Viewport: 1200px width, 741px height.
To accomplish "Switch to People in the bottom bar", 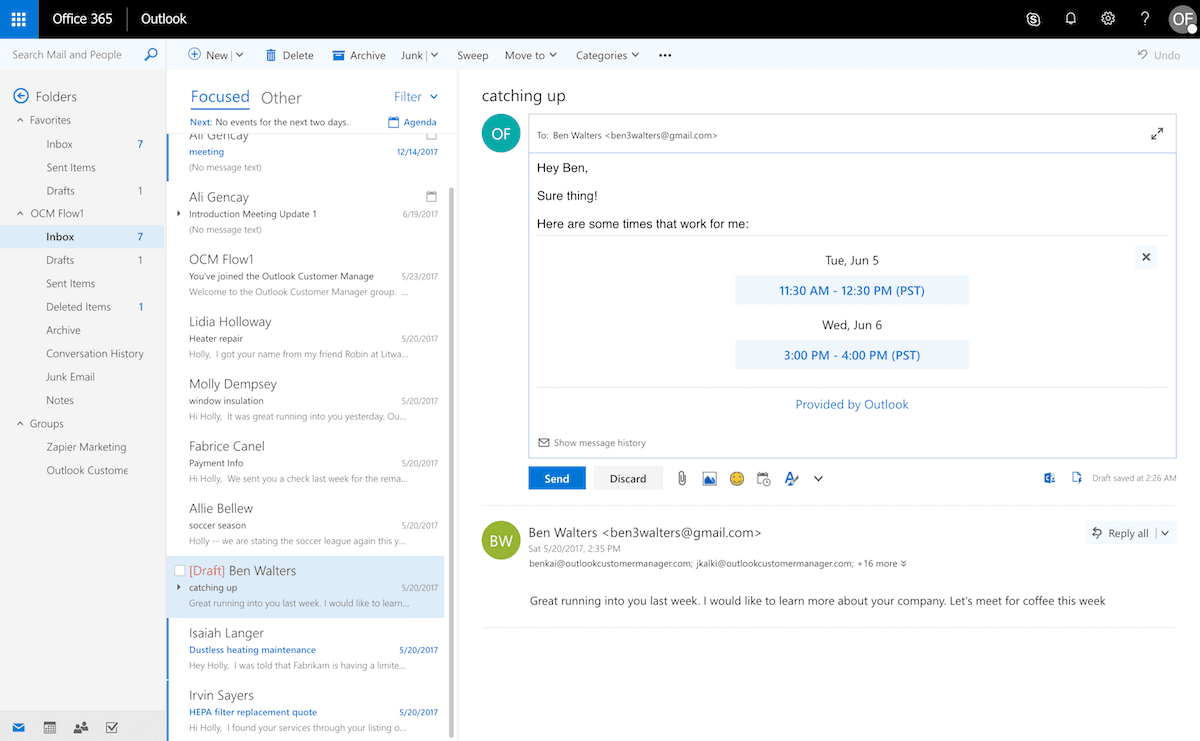I will coord(81,727).
